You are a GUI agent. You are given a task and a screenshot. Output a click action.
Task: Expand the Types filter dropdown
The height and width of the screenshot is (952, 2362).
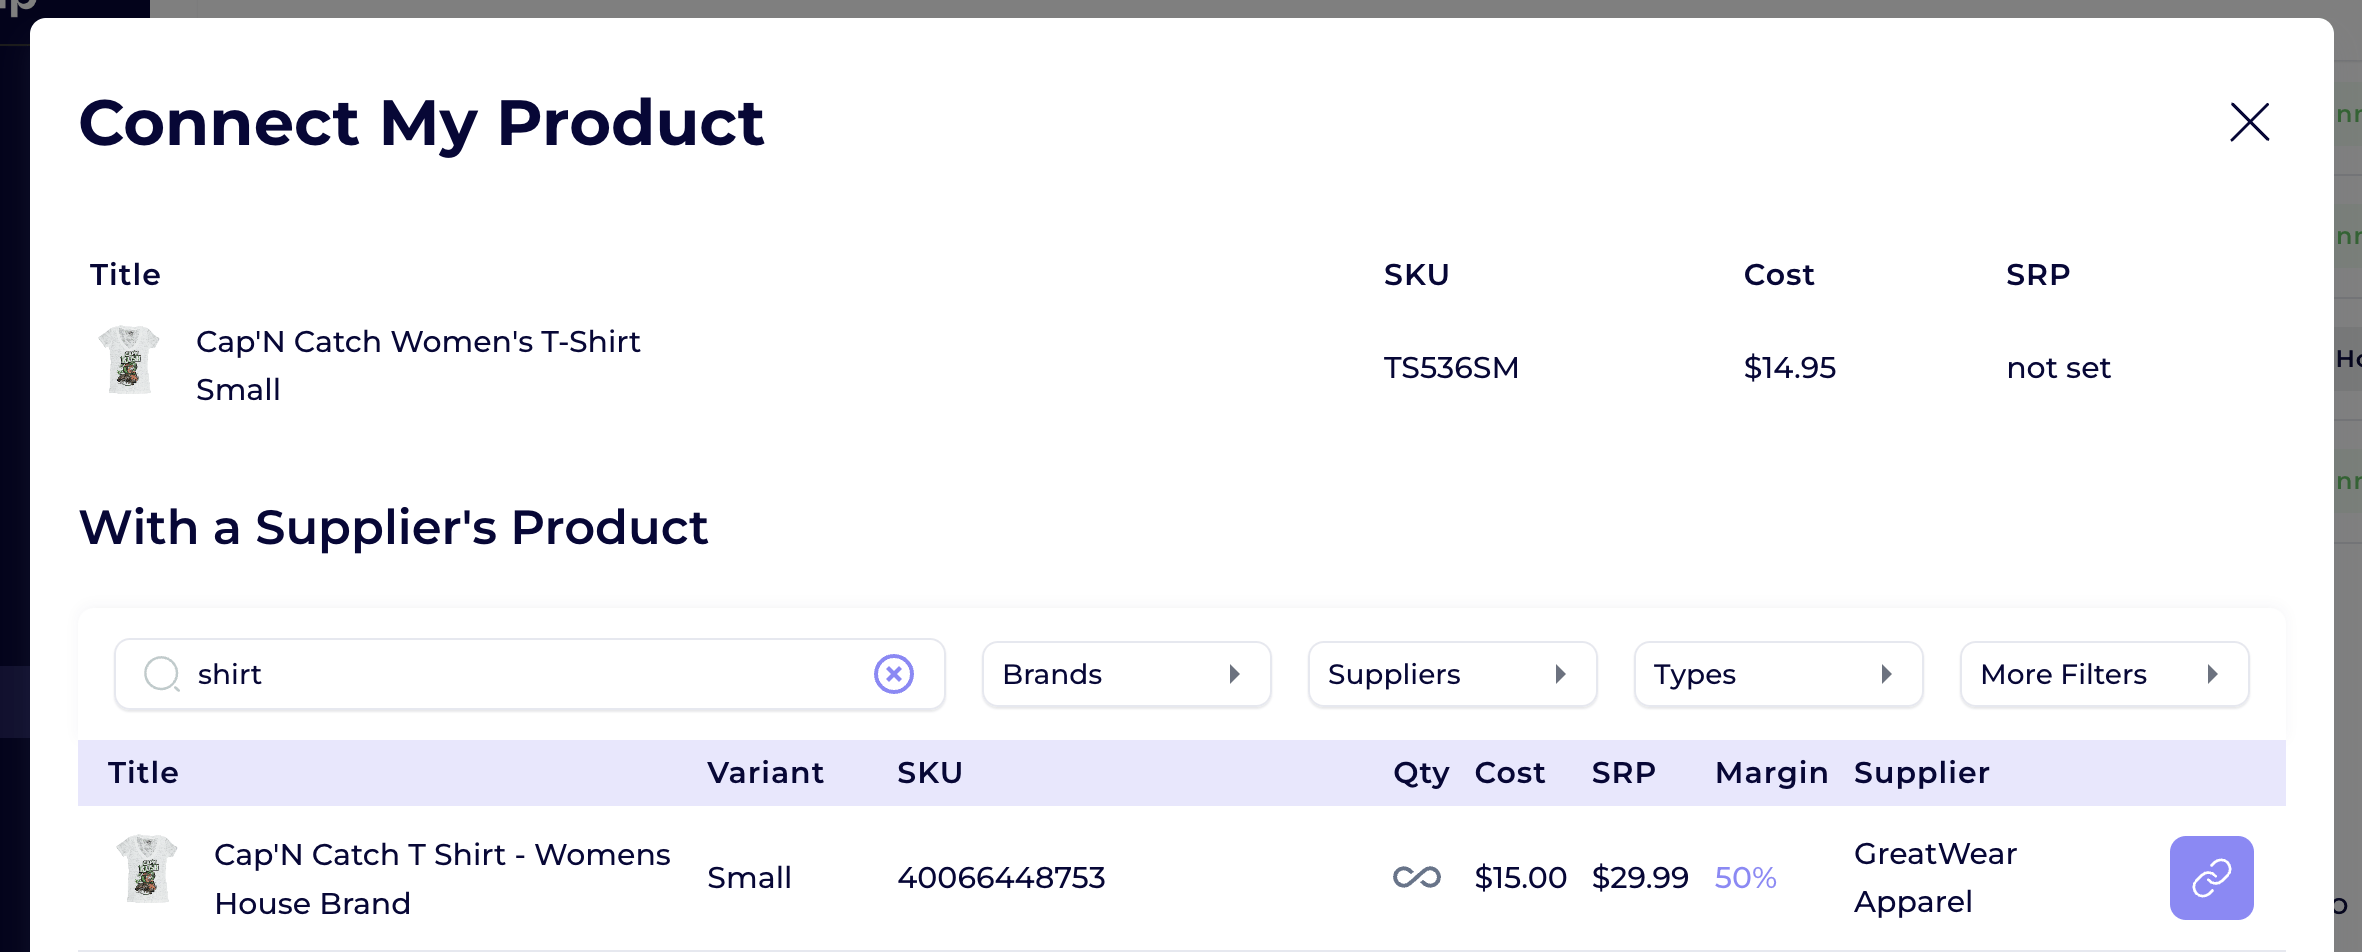(x=1777, y=674)
